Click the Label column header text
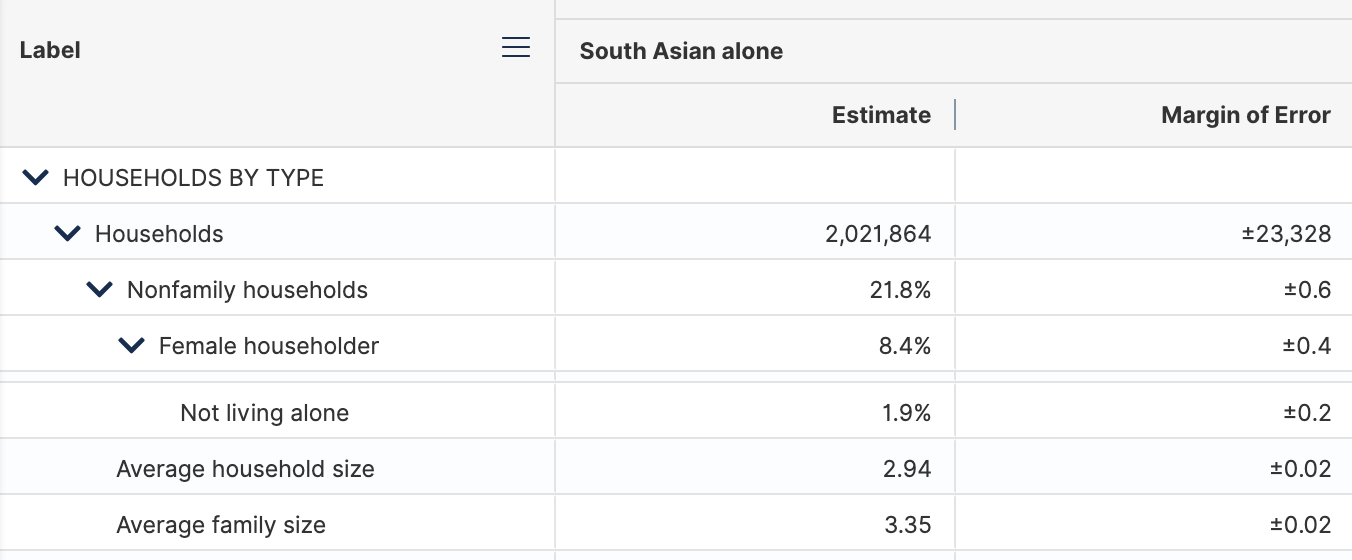The height and width of the screenshot is (560, 1352). pyautogui.click(x=50, y=50)
